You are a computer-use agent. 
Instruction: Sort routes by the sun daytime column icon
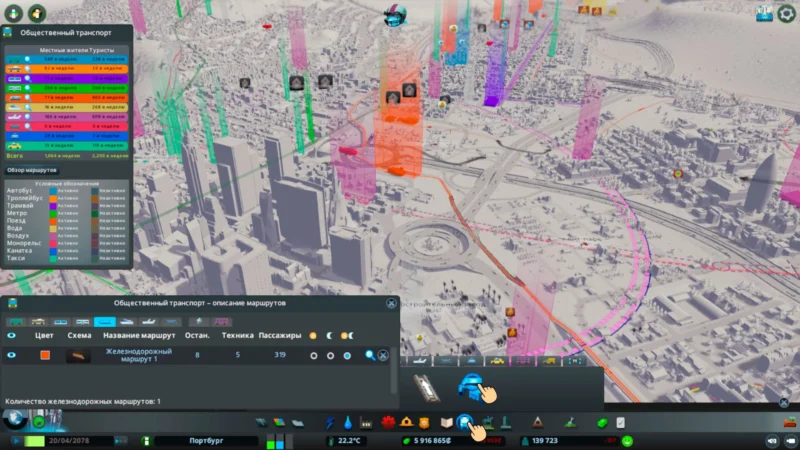(313, 335)
